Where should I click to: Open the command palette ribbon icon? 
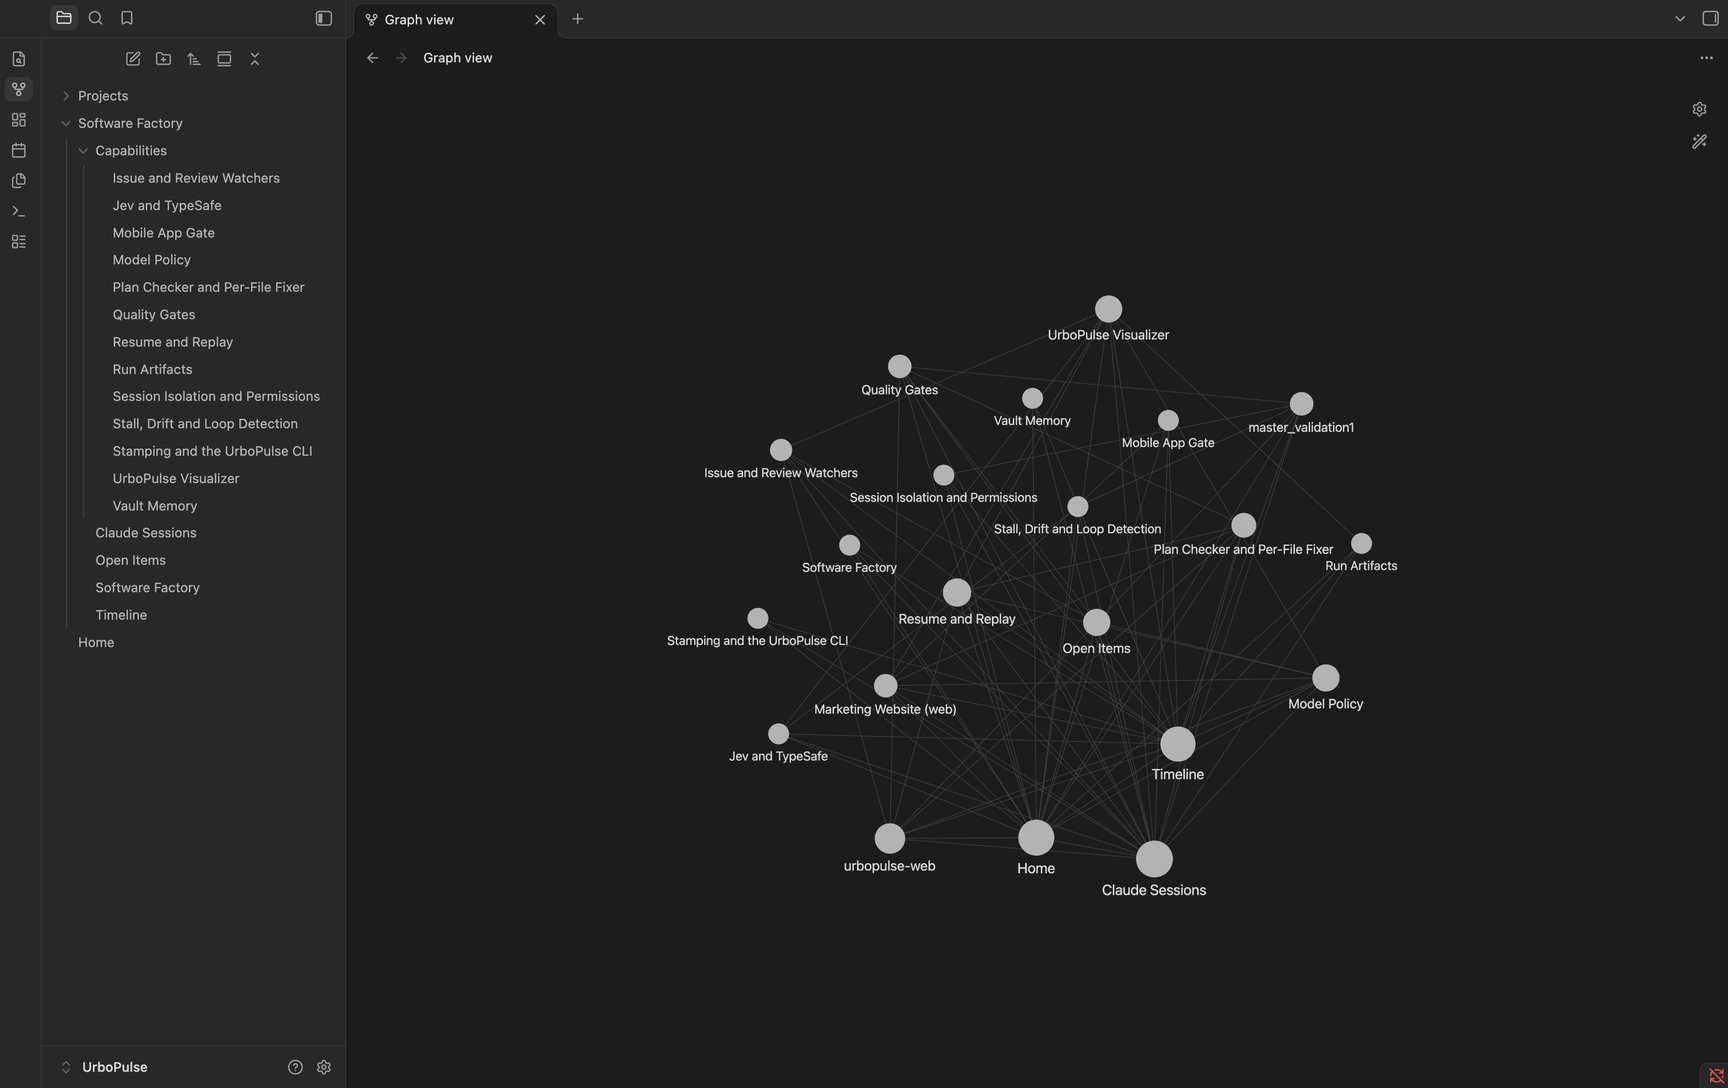pos(18,211)
